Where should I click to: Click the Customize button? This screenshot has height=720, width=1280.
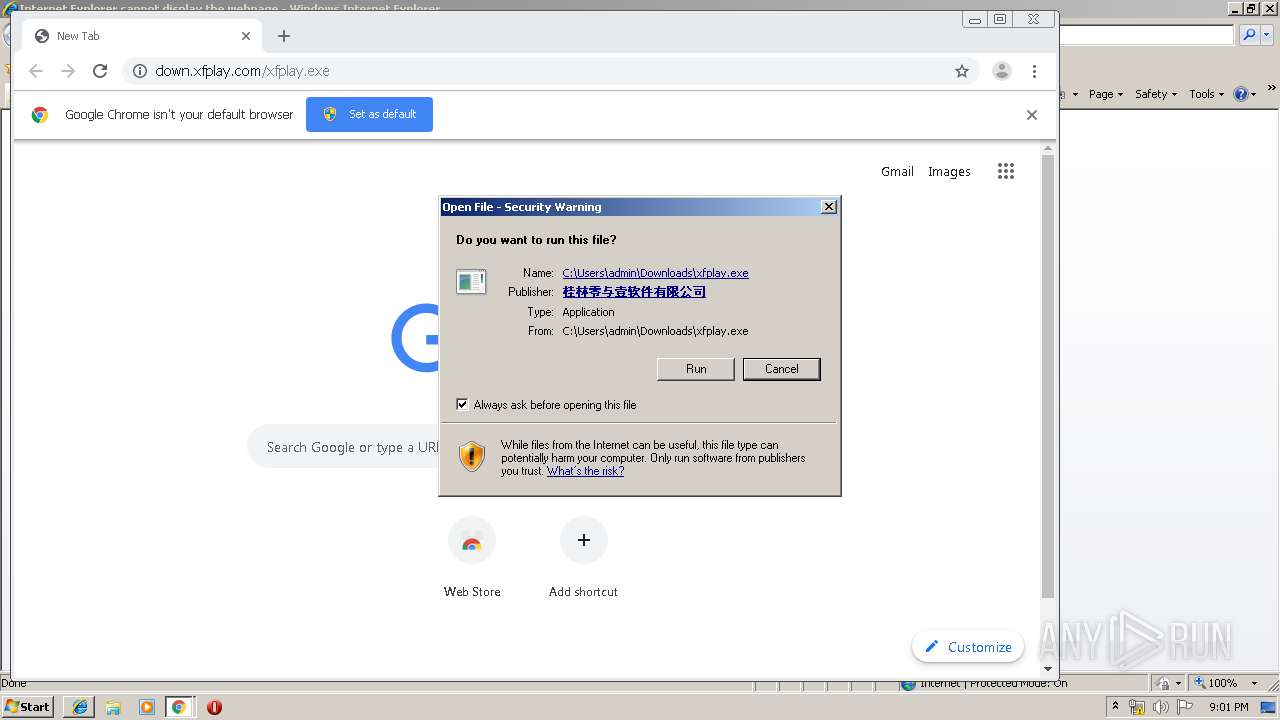click(968, 647)
